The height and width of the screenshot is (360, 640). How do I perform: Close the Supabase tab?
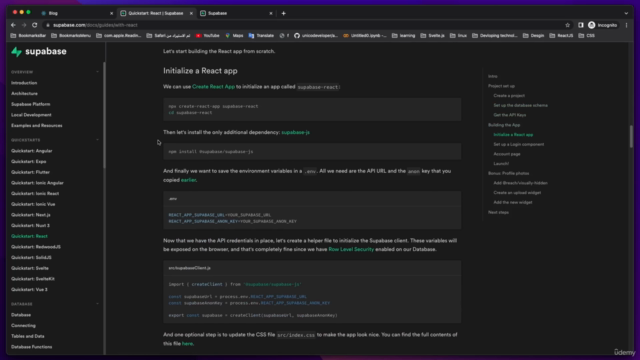(271, 13)
